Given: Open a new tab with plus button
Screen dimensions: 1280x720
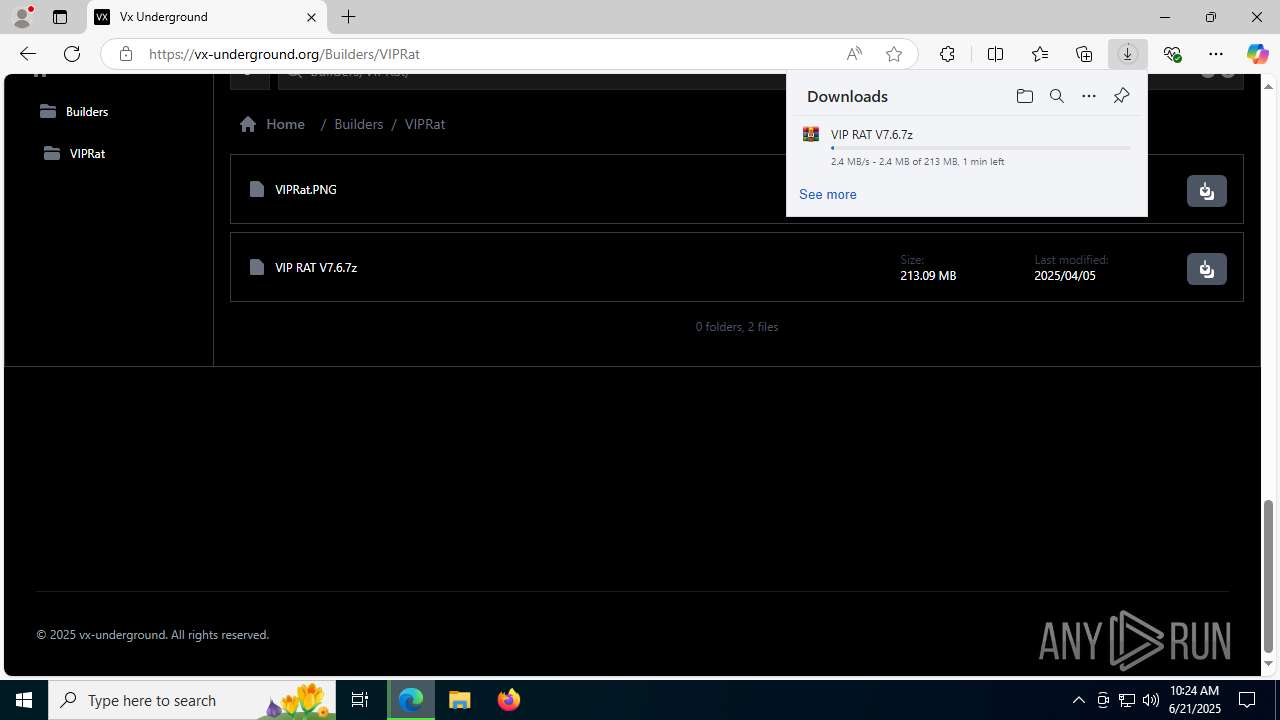Looking at the screenshot, I should point(348,17).
